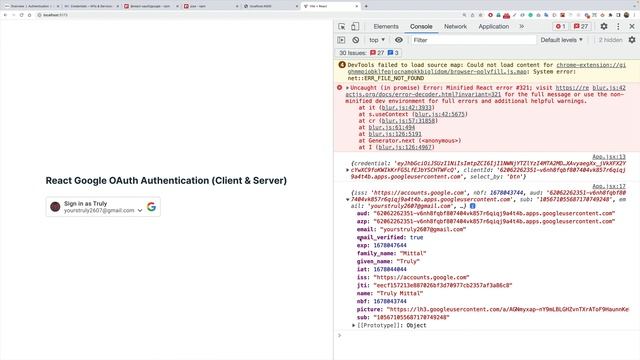Switch to the first Authentication browser tab

point(31,6)
